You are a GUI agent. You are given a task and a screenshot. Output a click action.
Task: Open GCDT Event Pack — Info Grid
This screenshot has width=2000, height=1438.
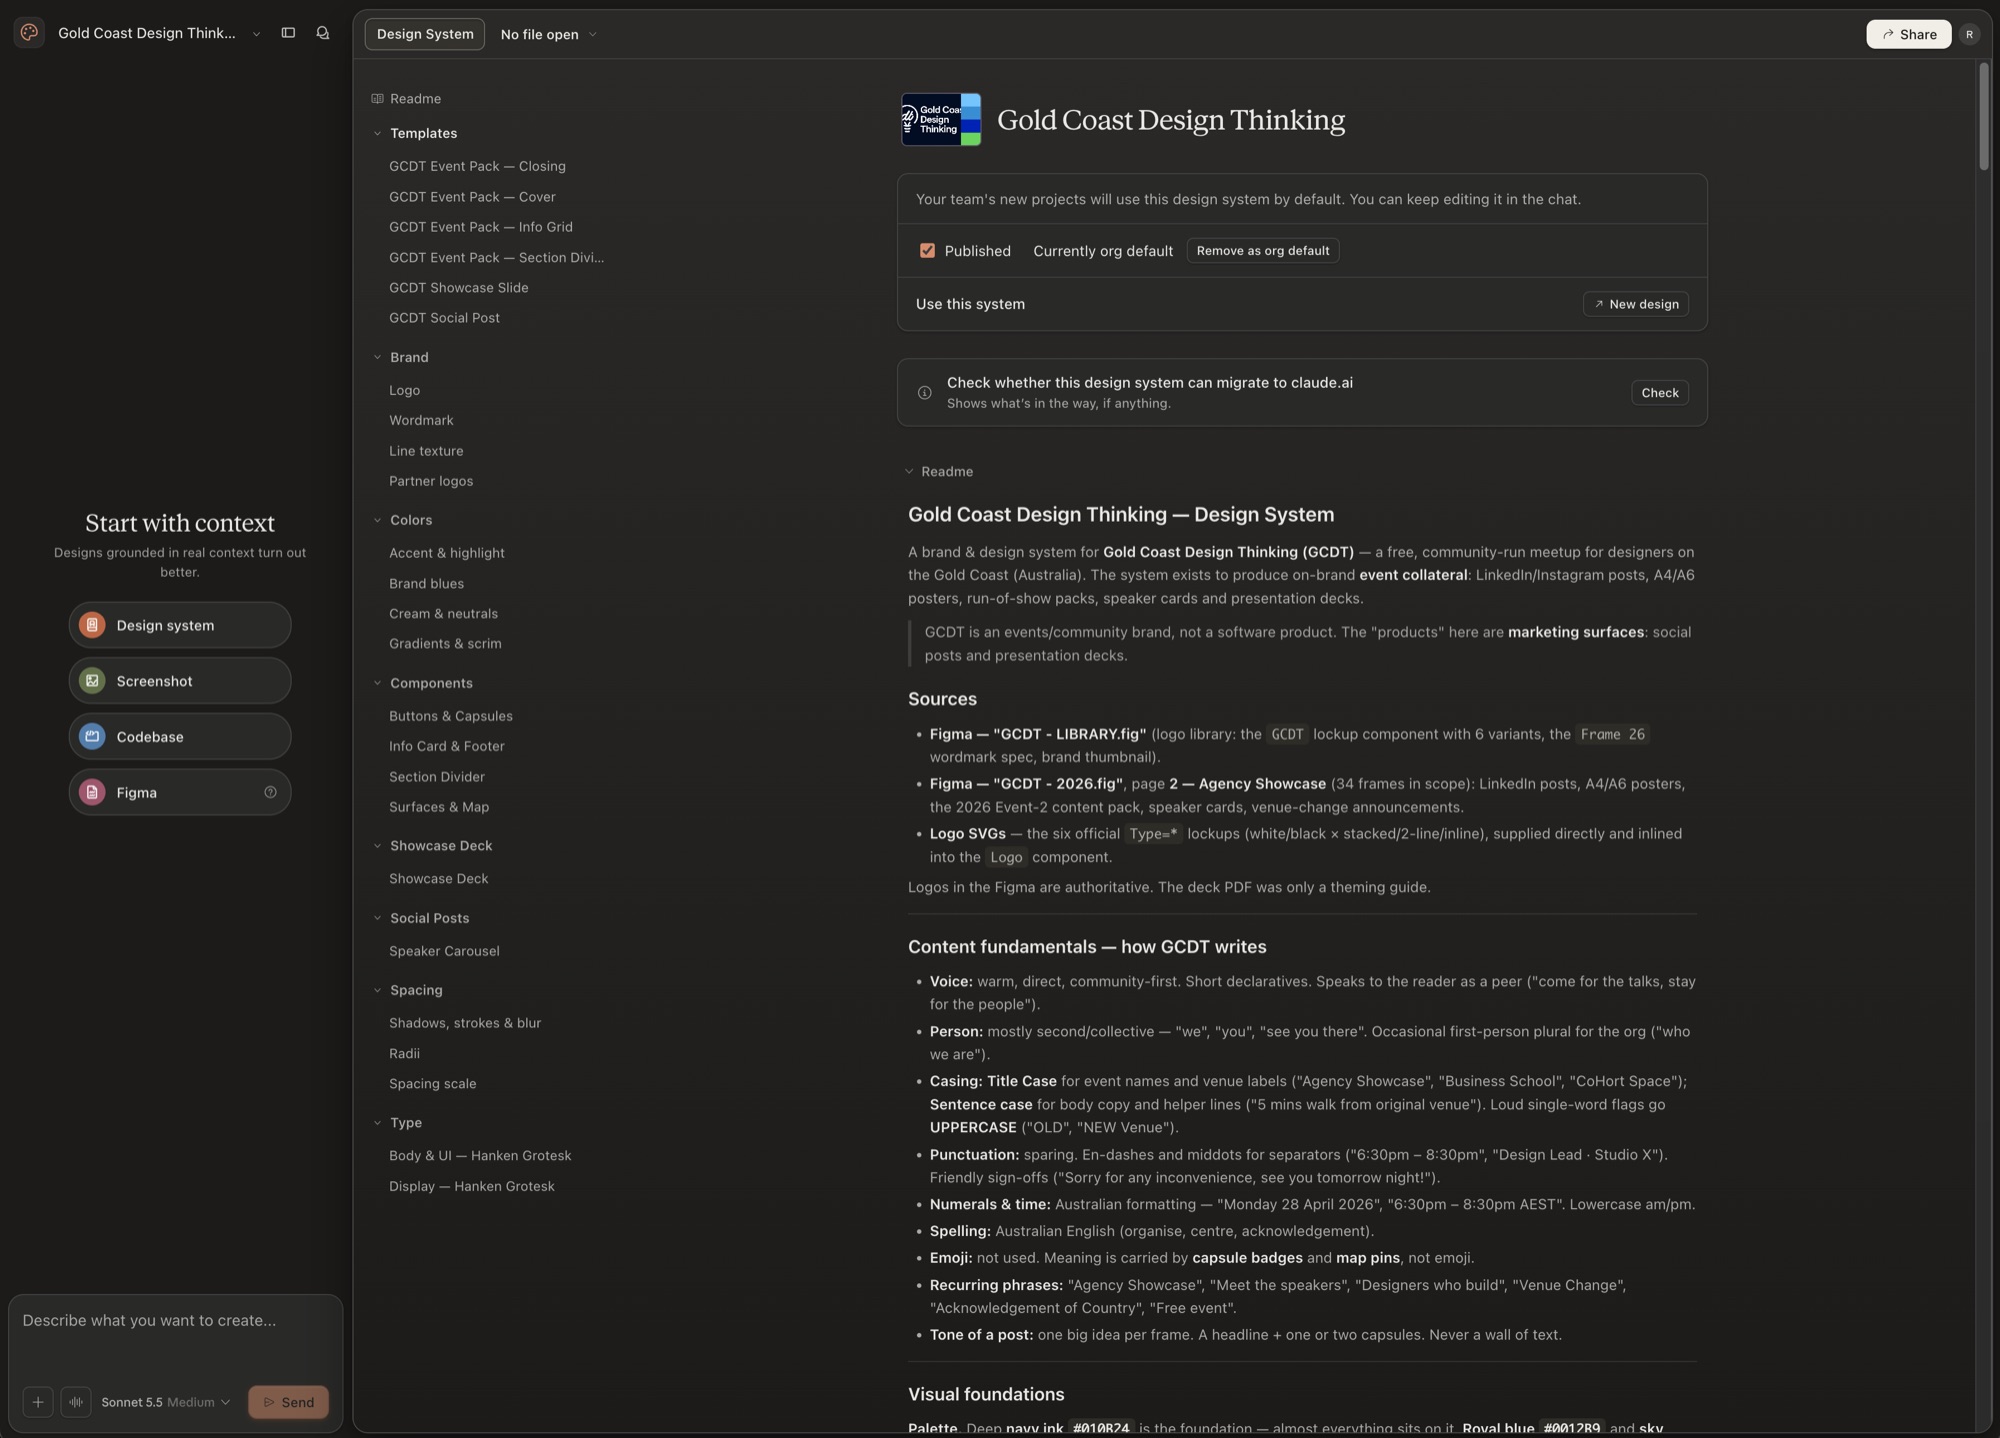(481, 227)
